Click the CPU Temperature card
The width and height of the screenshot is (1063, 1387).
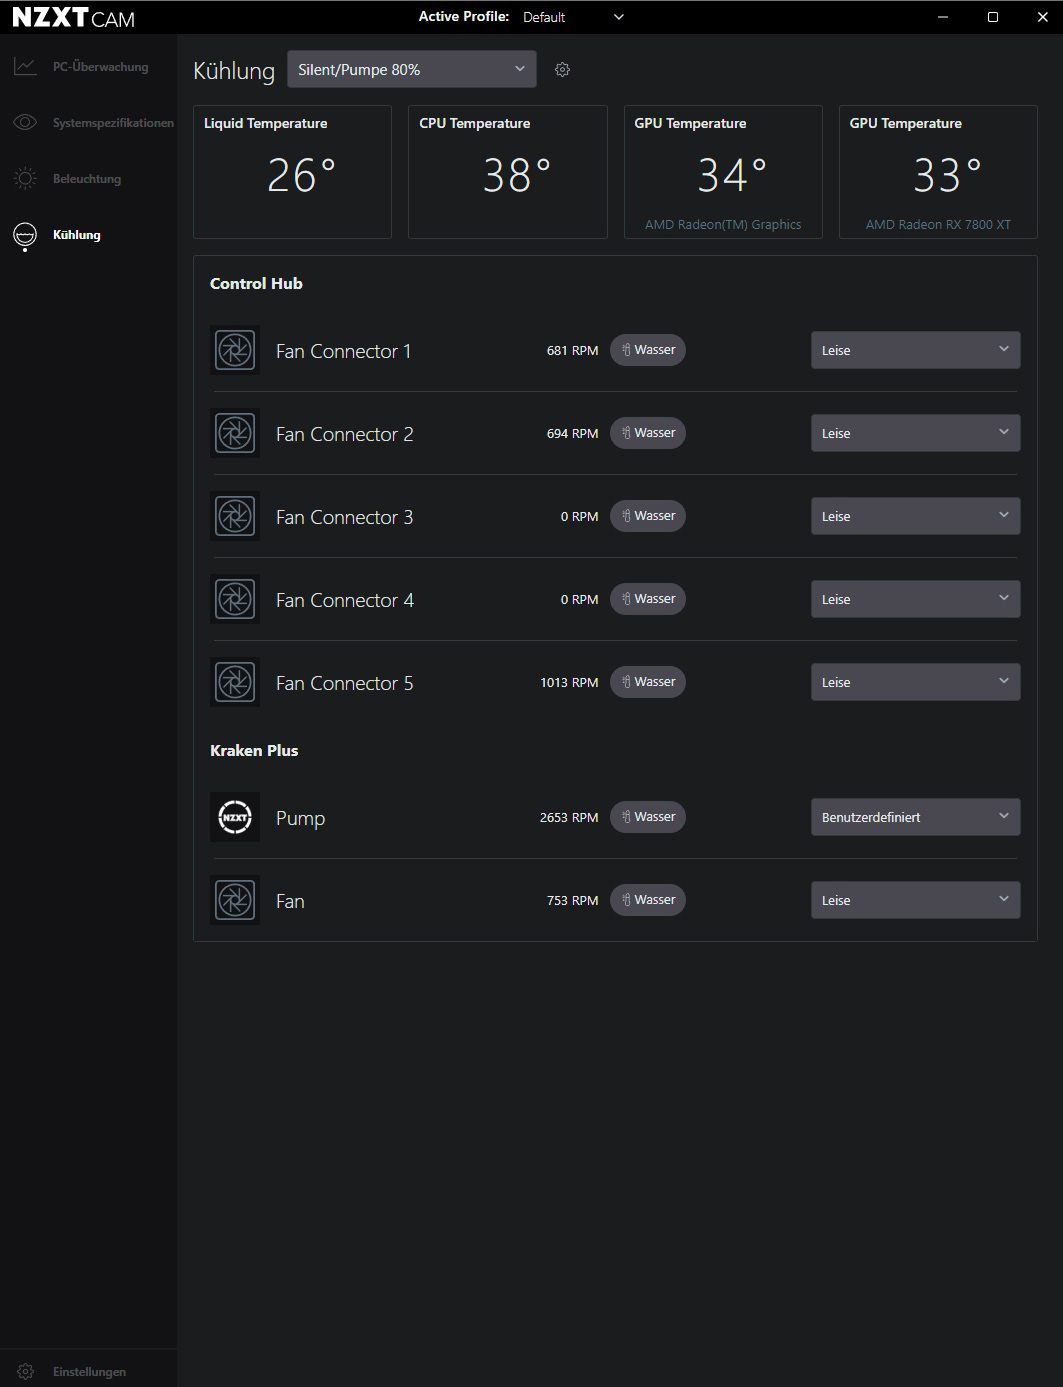508,172
